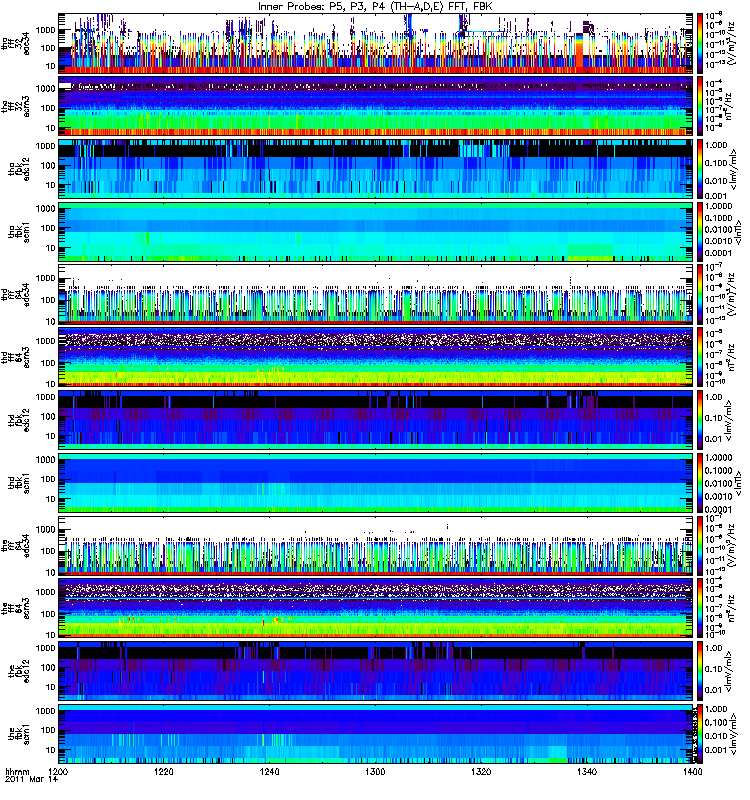The height and width of the screenshot is (800, 750).
Task: Click the '1240' time axis label
Action: tap(269, 771)
